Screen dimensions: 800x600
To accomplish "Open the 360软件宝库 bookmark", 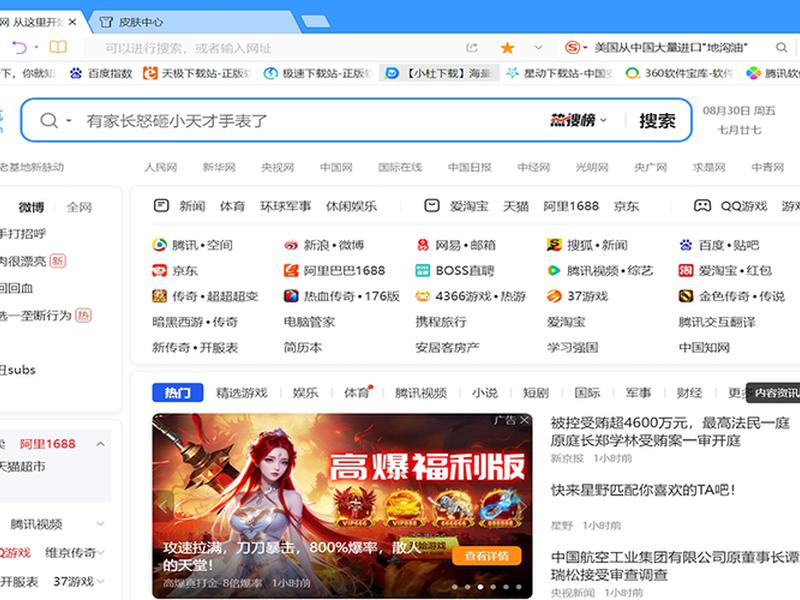I will (x=679, y=73).
